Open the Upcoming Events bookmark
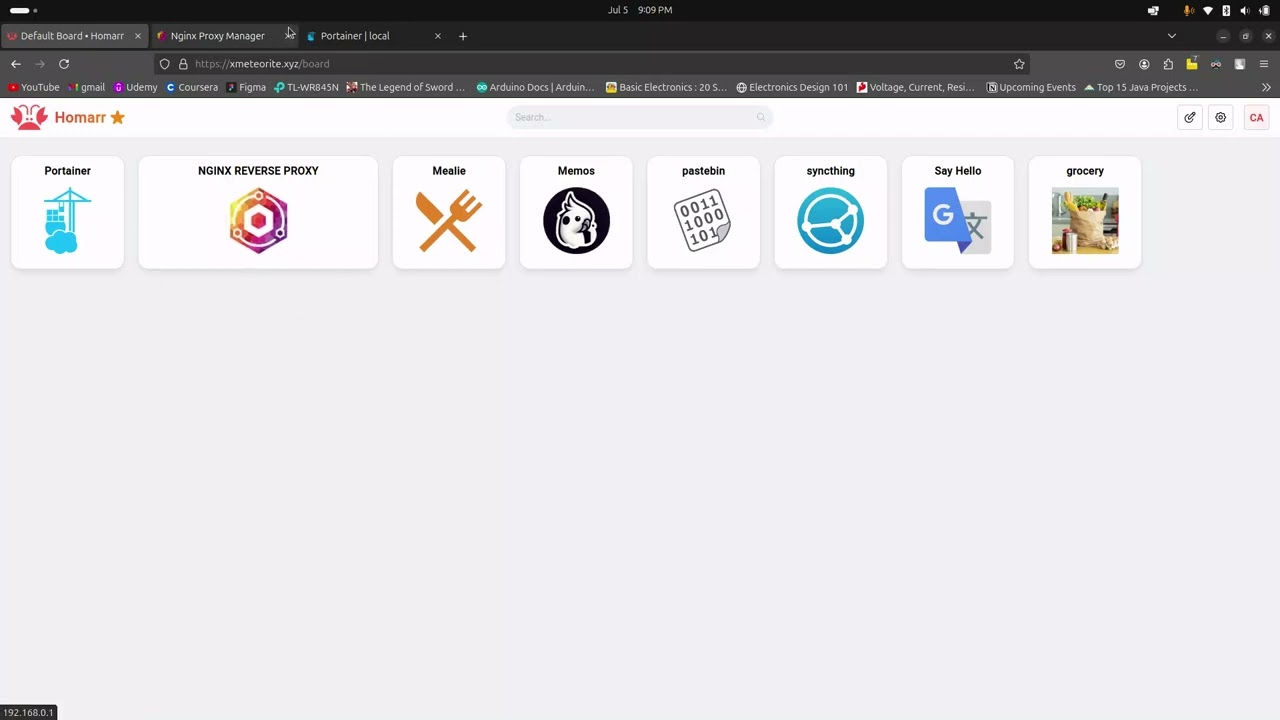1280x720 pixels. pos(1031,87)
